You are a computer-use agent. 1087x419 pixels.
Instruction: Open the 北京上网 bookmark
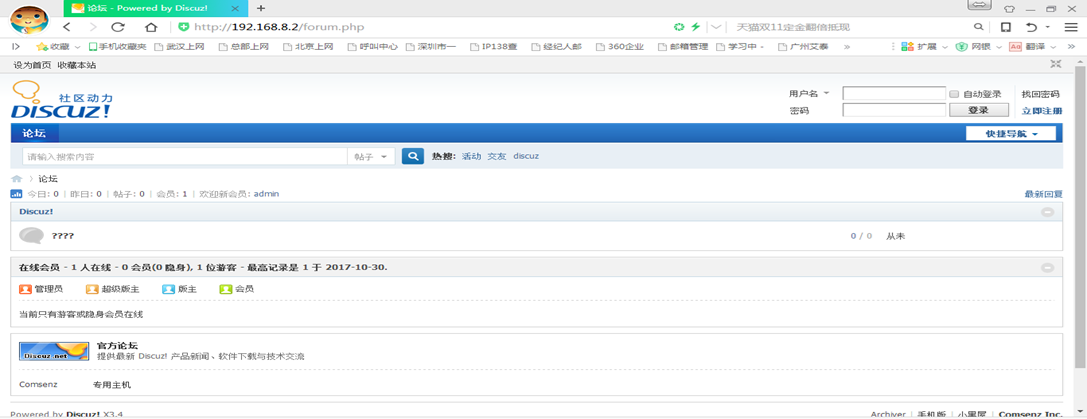tap(308, 46)
